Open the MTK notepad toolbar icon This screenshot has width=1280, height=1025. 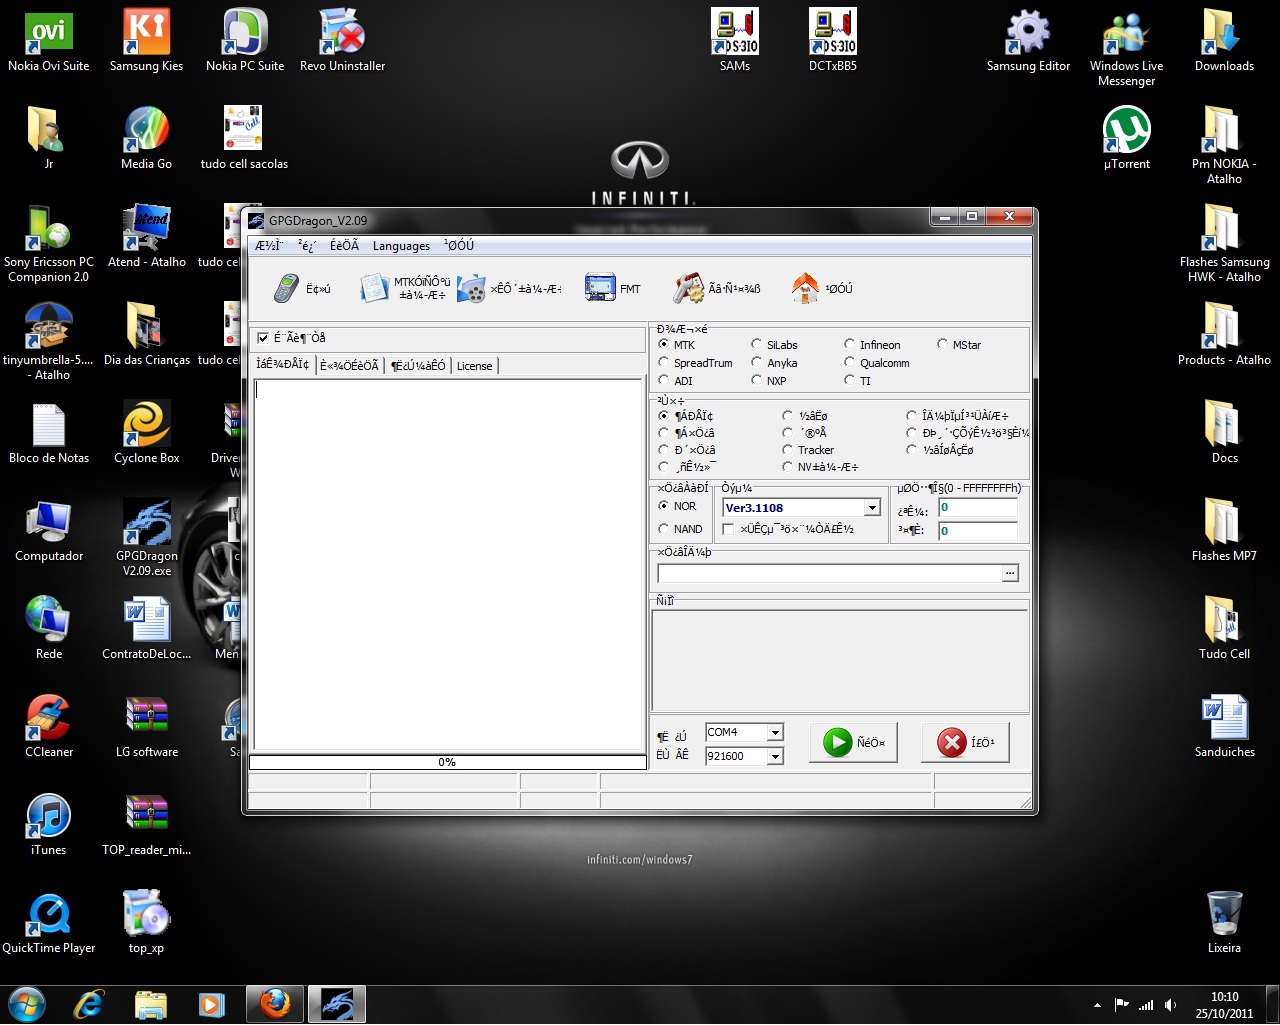click(x=375, y=288)
